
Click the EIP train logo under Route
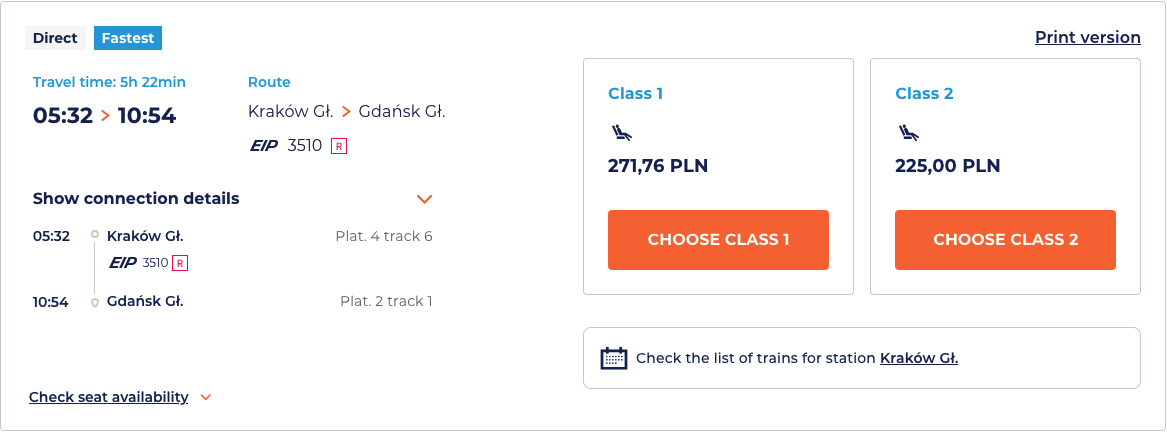264,146
